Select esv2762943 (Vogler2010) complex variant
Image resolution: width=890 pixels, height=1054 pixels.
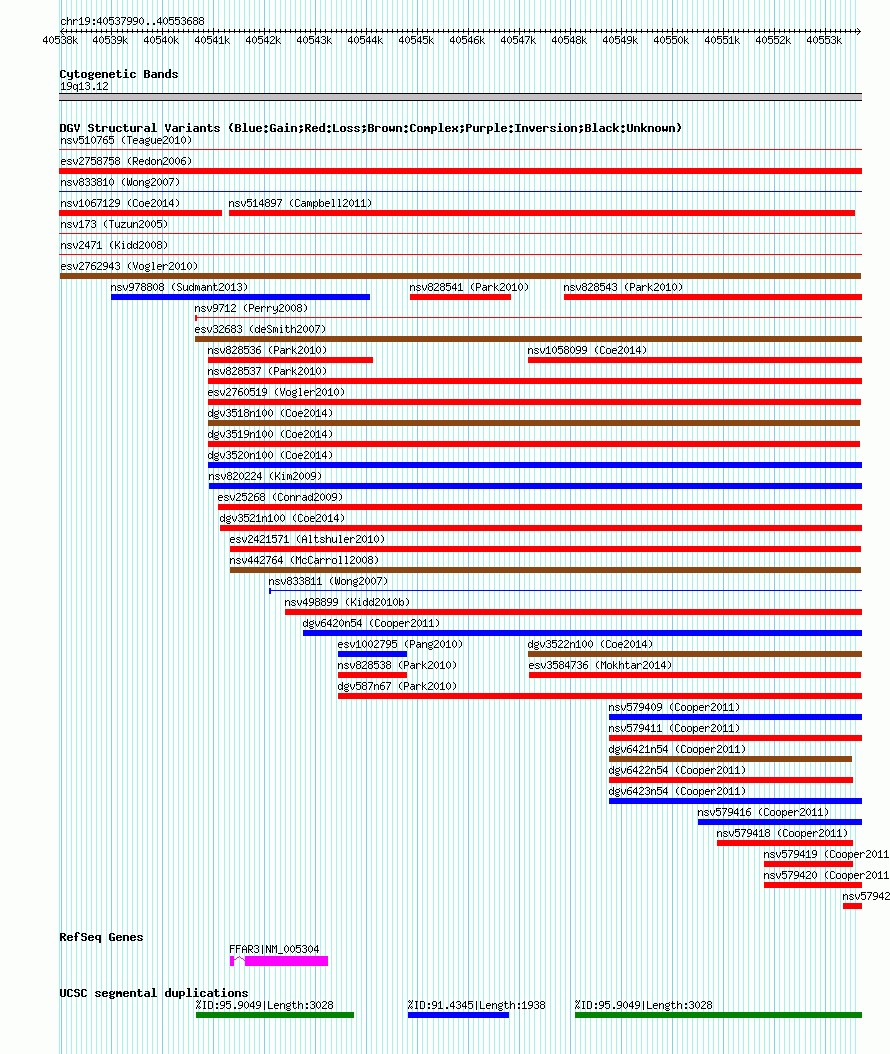click(460, 276)
